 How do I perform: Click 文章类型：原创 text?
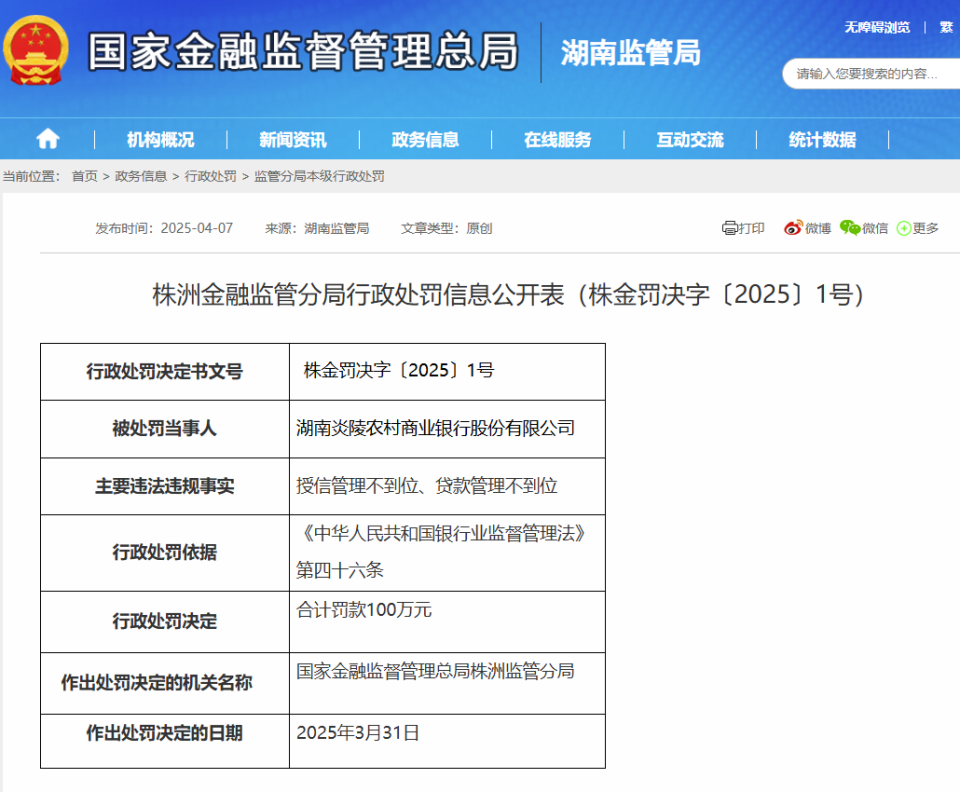pyautogui.click(x=446, y=228)
